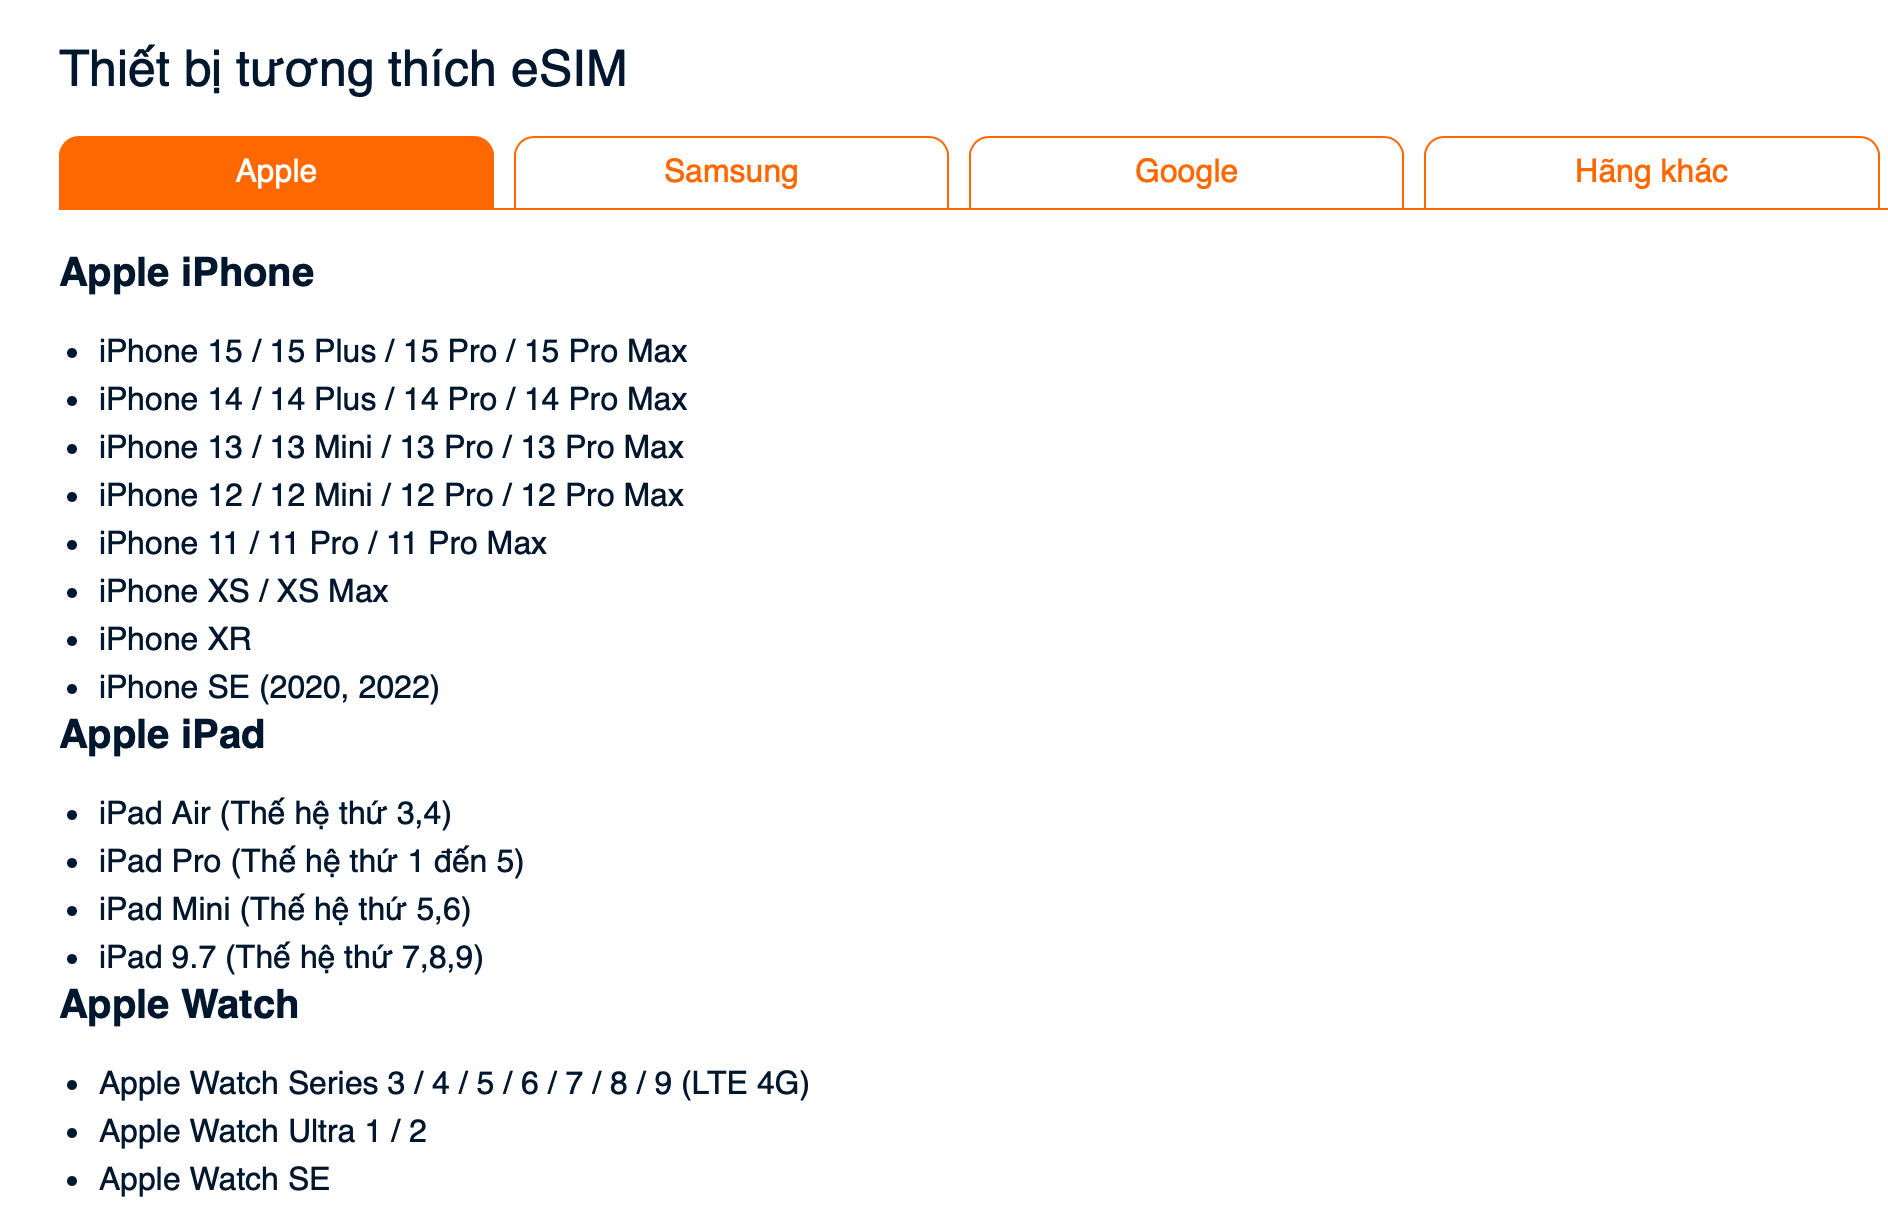Screen dimensions: 1888x1216
Task: Click the Apple Watch section heading
Action: tap(179, 1005)
